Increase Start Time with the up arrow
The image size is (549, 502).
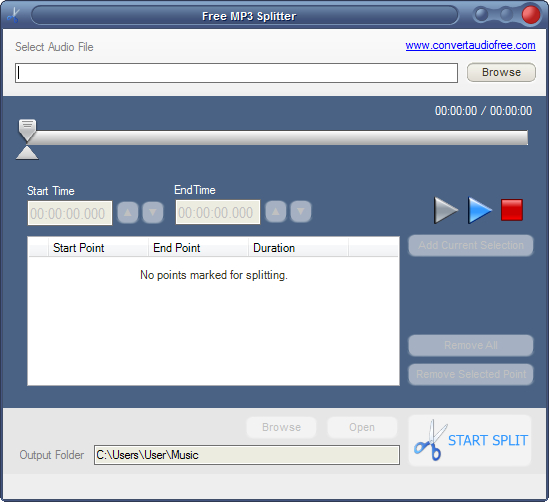click(x=128, y=212)
